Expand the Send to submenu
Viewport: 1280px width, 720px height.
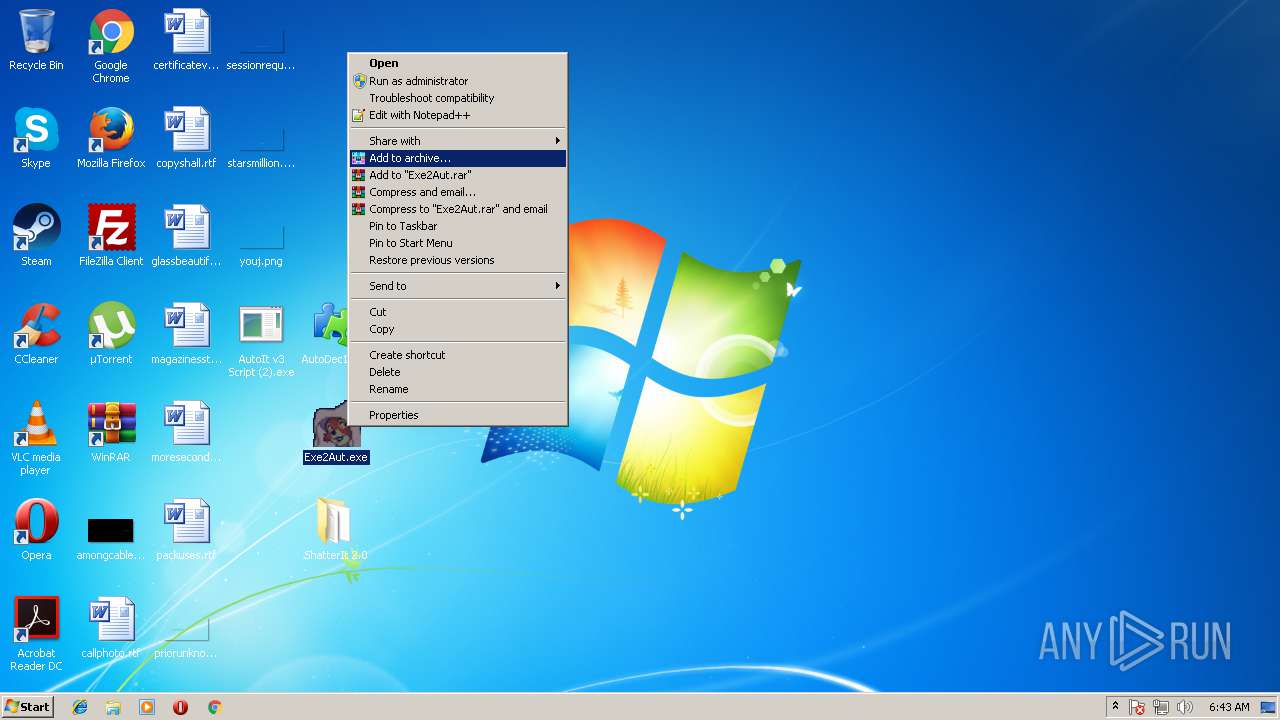point(458,286)
